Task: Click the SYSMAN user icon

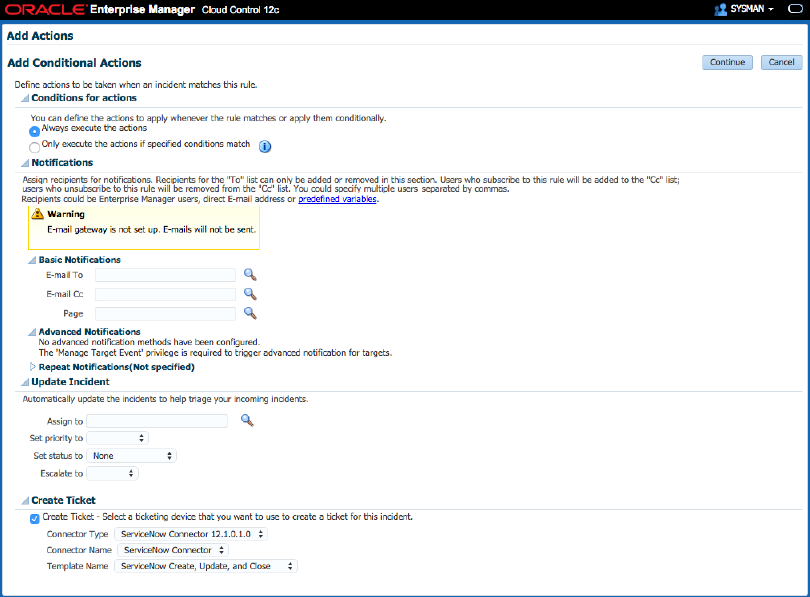Action: point(720,9)
